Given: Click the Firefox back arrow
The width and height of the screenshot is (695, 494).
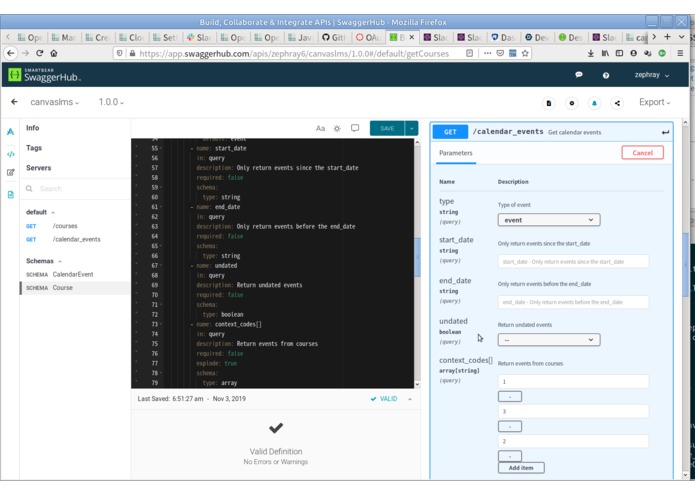Looking at the screenshot, I should [x=11, y=53].
